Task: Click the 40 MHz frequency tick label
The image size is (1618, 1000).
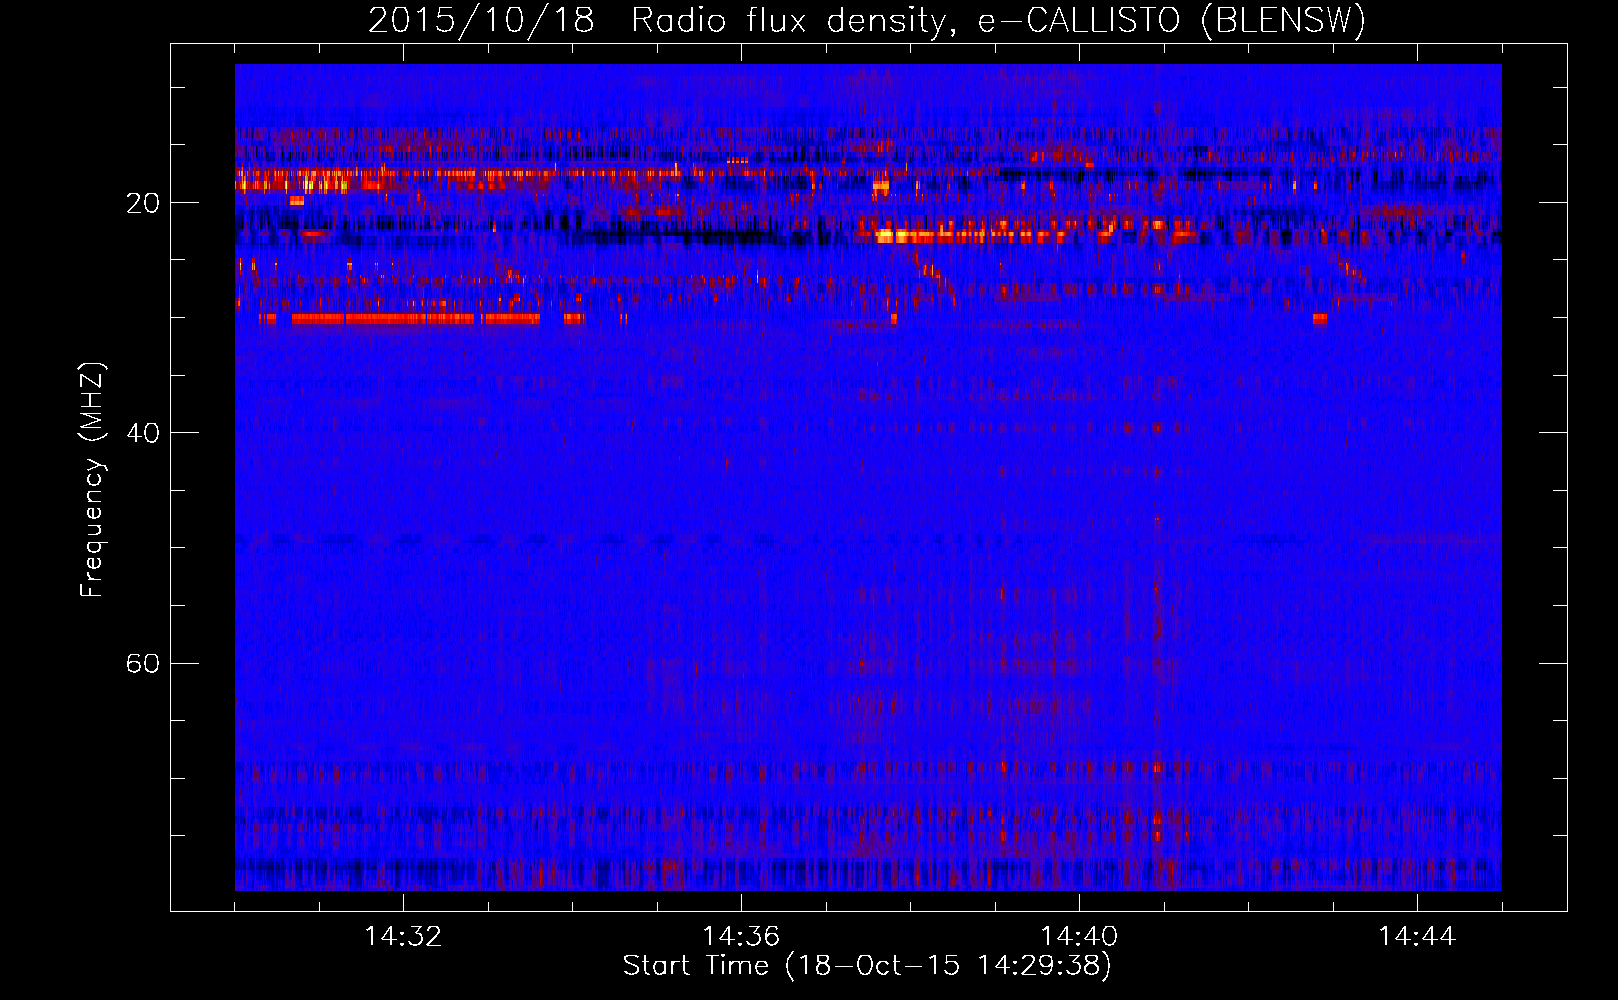Action: (143, 433)
